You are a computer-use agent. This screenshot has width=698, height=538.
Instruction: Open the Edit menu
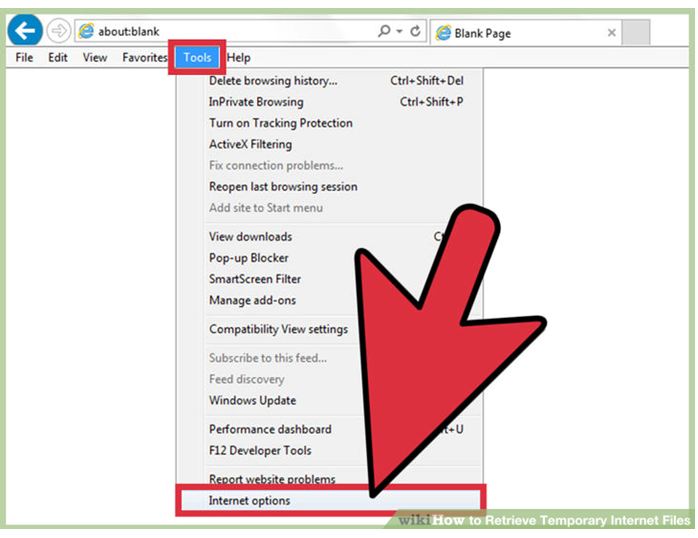pos(58,57)
